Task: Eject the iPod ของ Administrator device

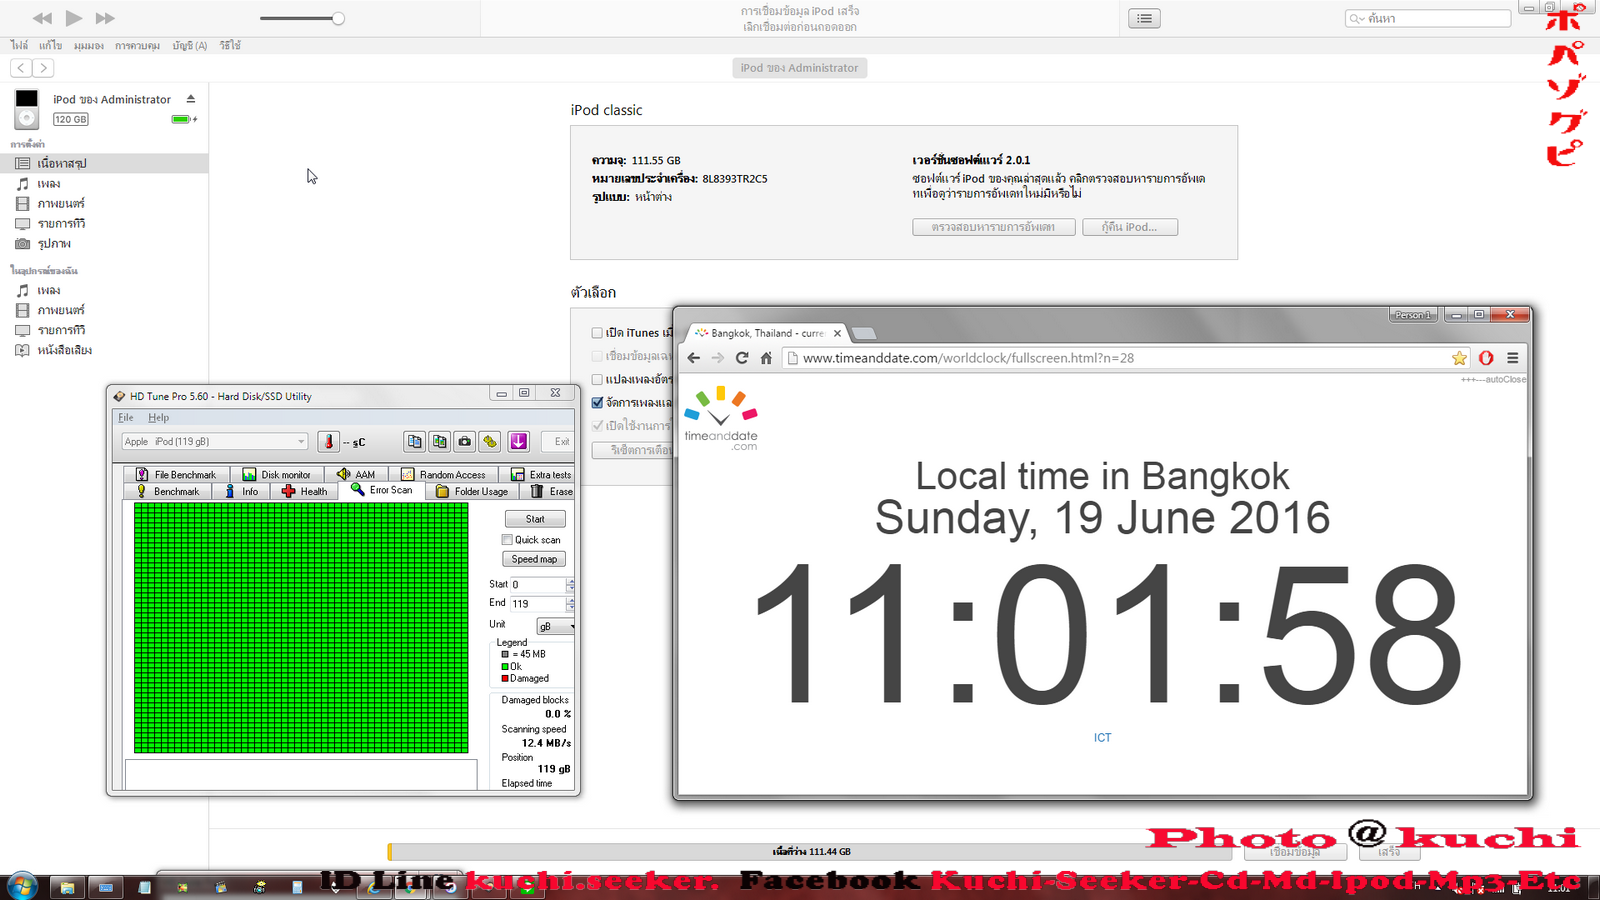Action: coord(190,99)
